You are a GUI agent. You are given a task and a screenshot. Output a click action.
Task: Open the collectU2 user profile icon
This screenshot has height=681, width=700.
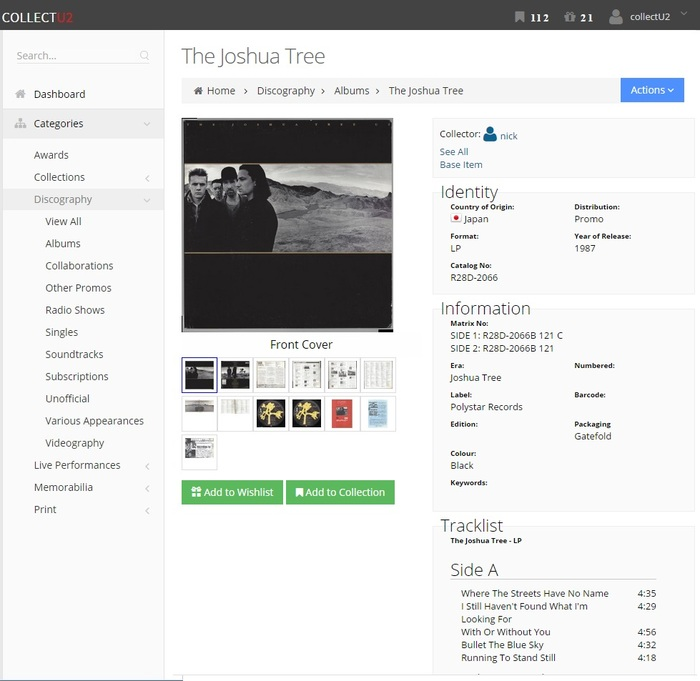[616, 17]
